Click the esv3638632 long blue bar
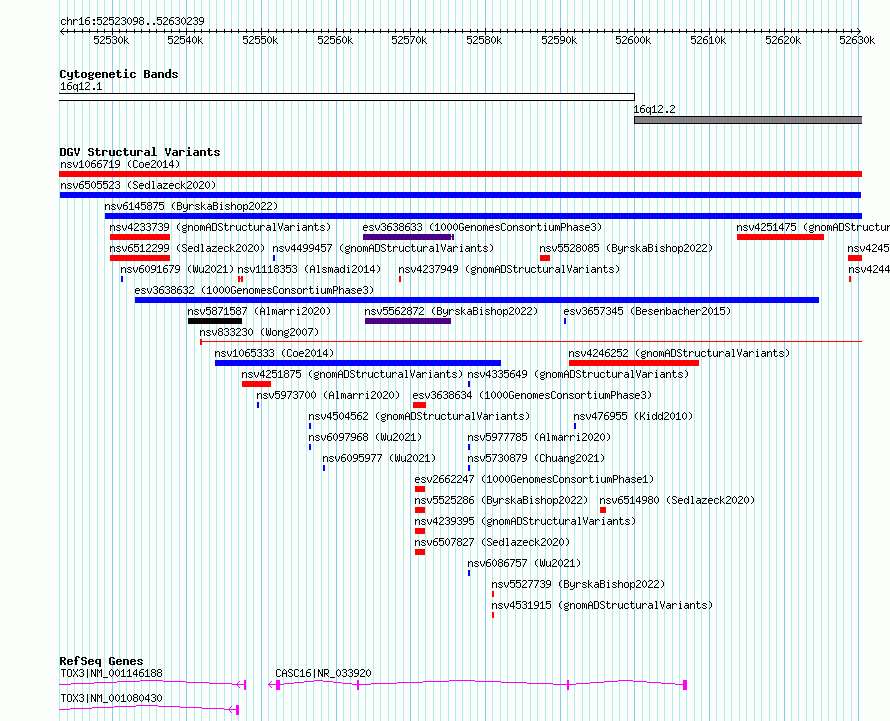The width and height of the screenshot is (890, 721). coord(477,300)
